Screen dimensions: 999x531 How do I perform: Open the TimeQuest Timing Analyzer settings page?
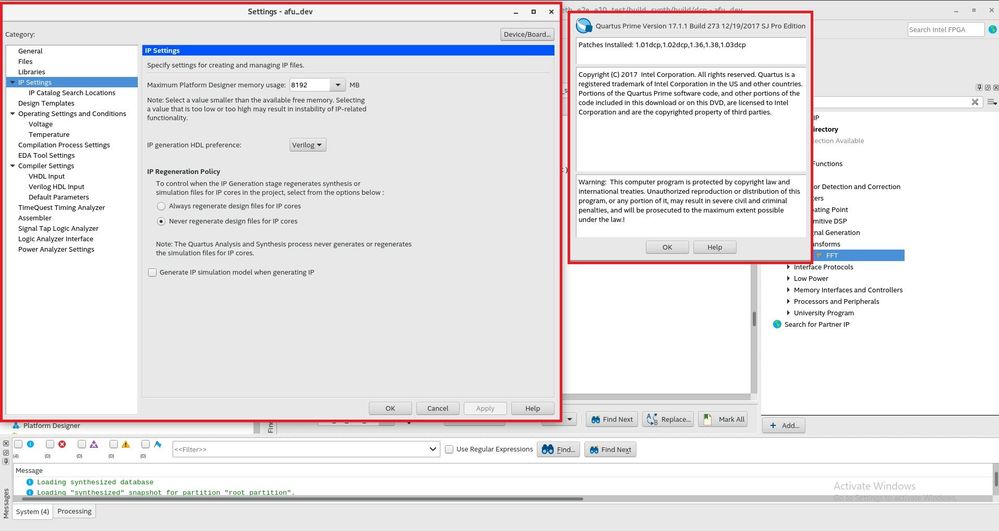62,208
